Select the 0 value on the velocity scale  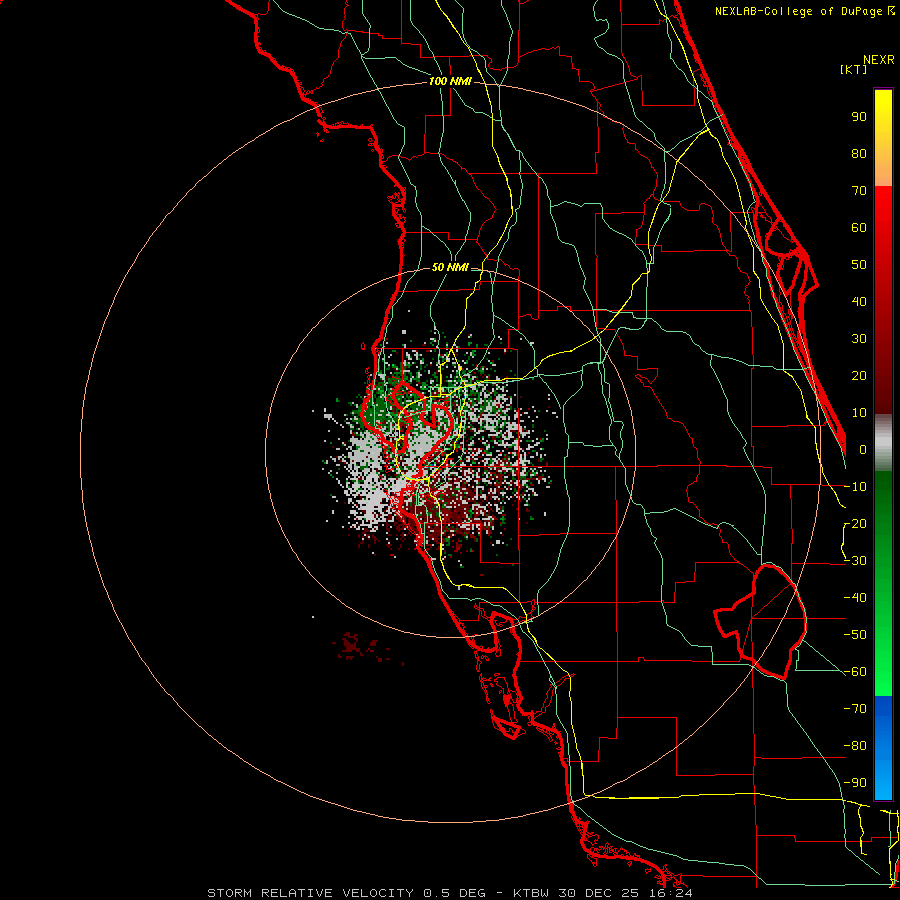(x=863, y=449)
